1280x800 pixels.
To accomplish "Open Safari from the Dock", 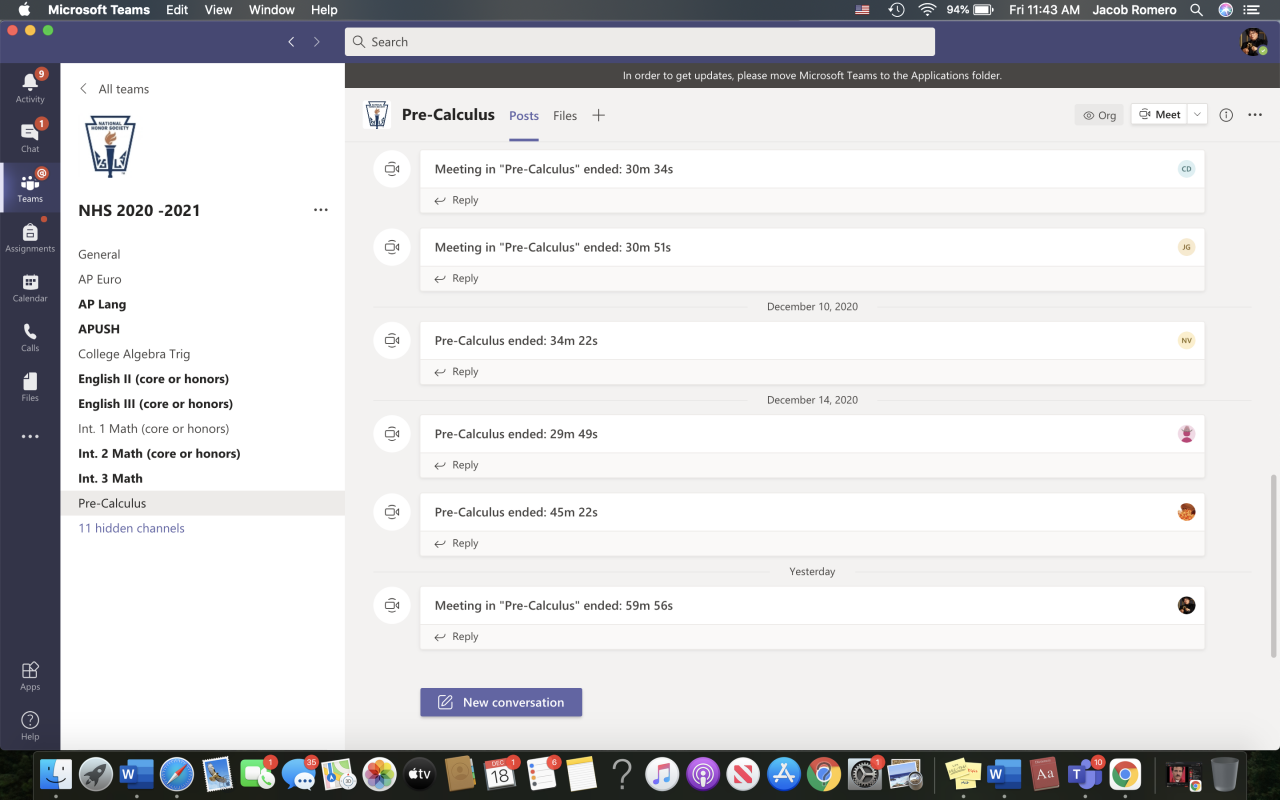I will coord(177,773).
